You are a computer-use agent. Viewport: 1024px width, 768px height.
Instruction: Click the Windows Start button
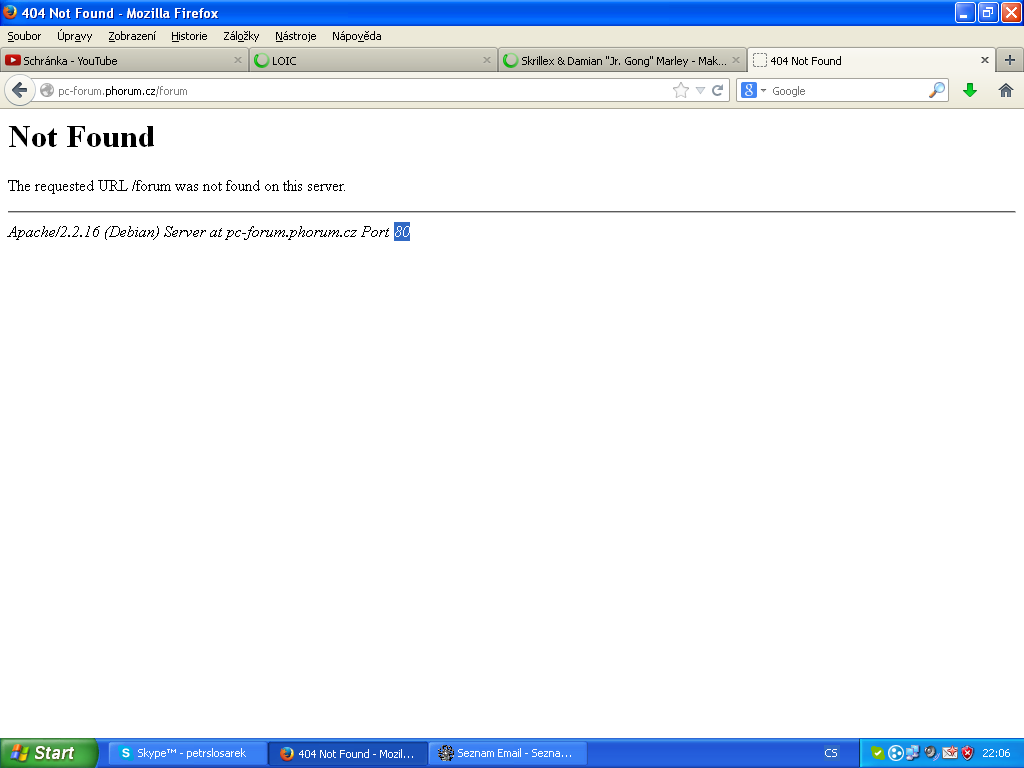(47, 753)
